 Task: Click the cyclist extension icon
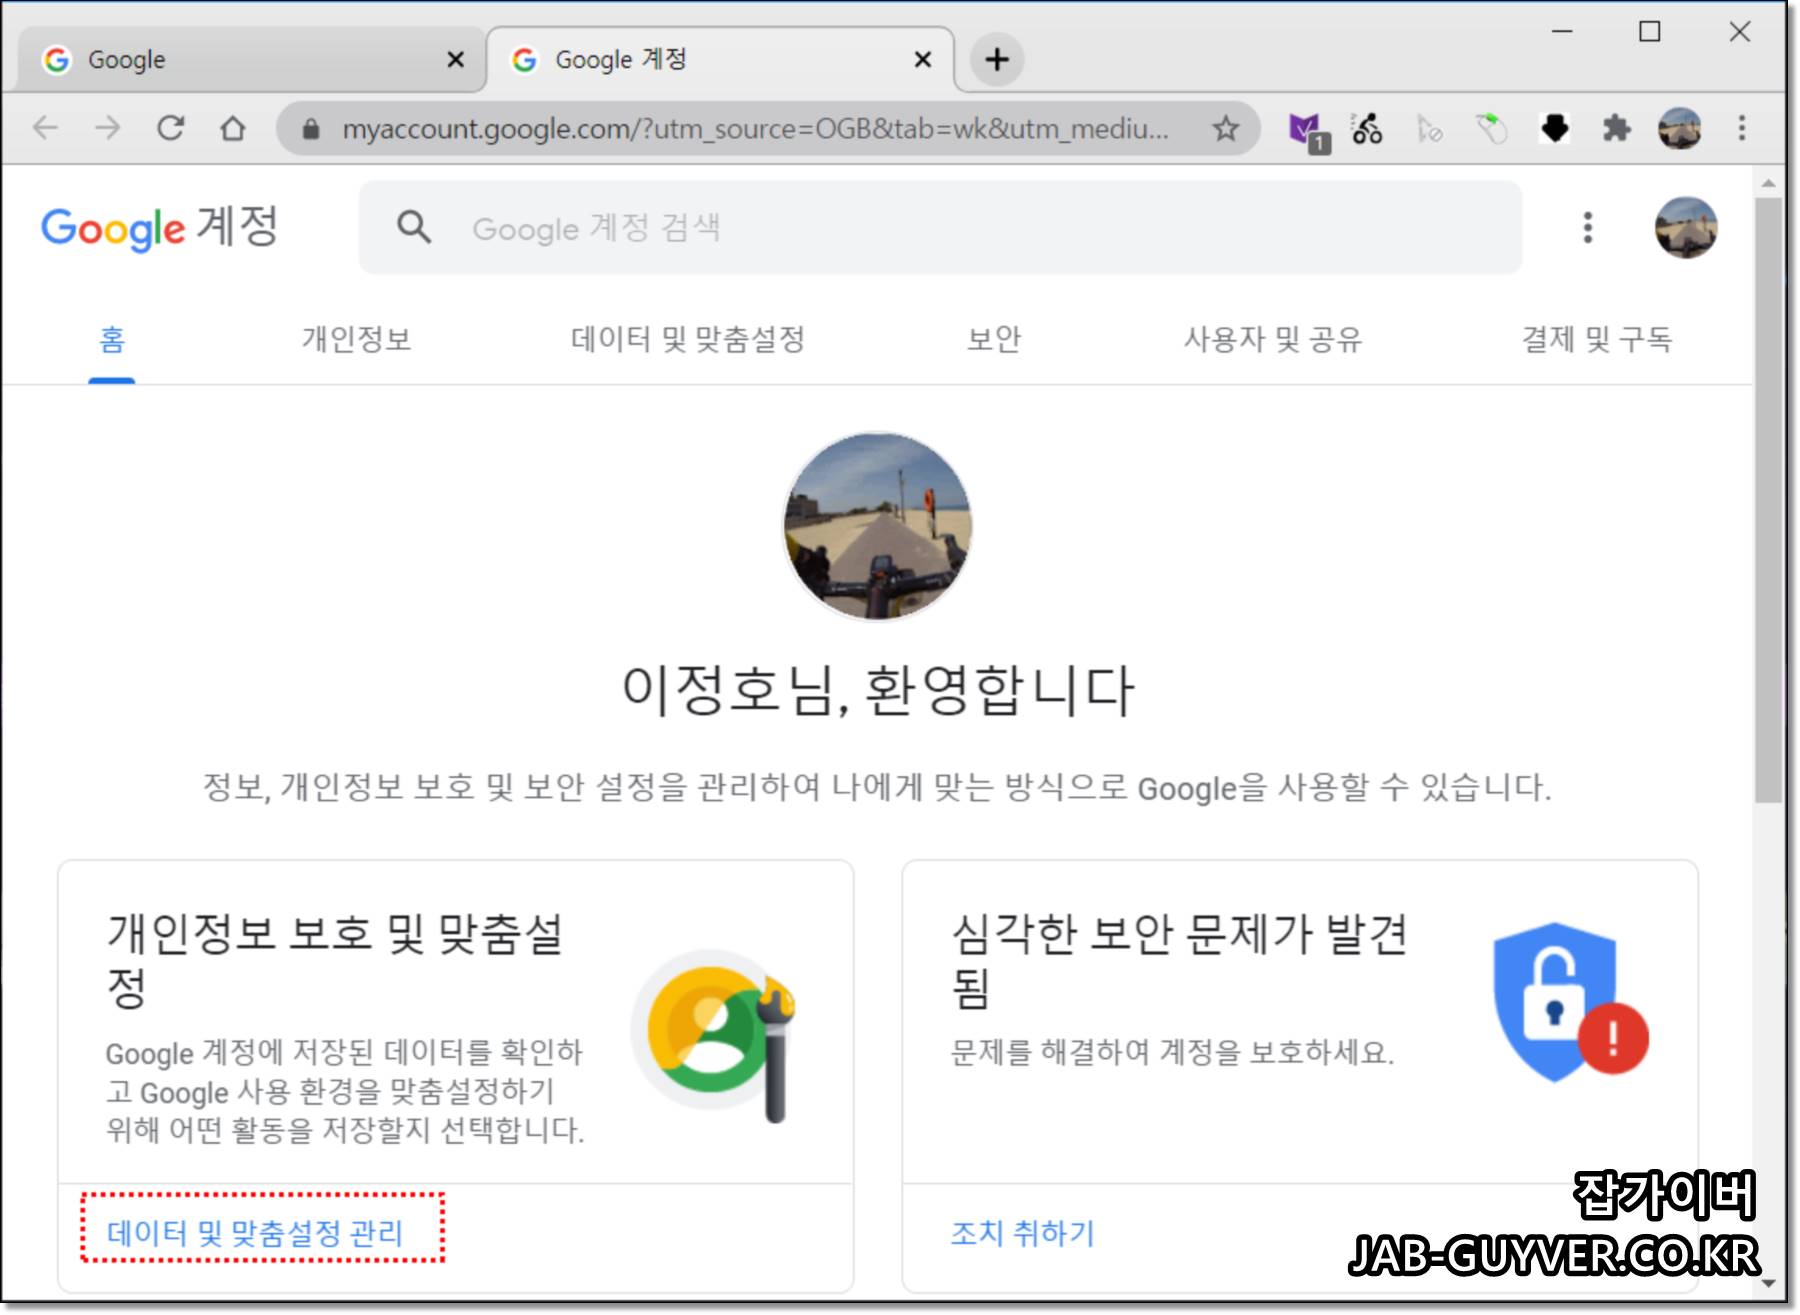(1367, 128)
